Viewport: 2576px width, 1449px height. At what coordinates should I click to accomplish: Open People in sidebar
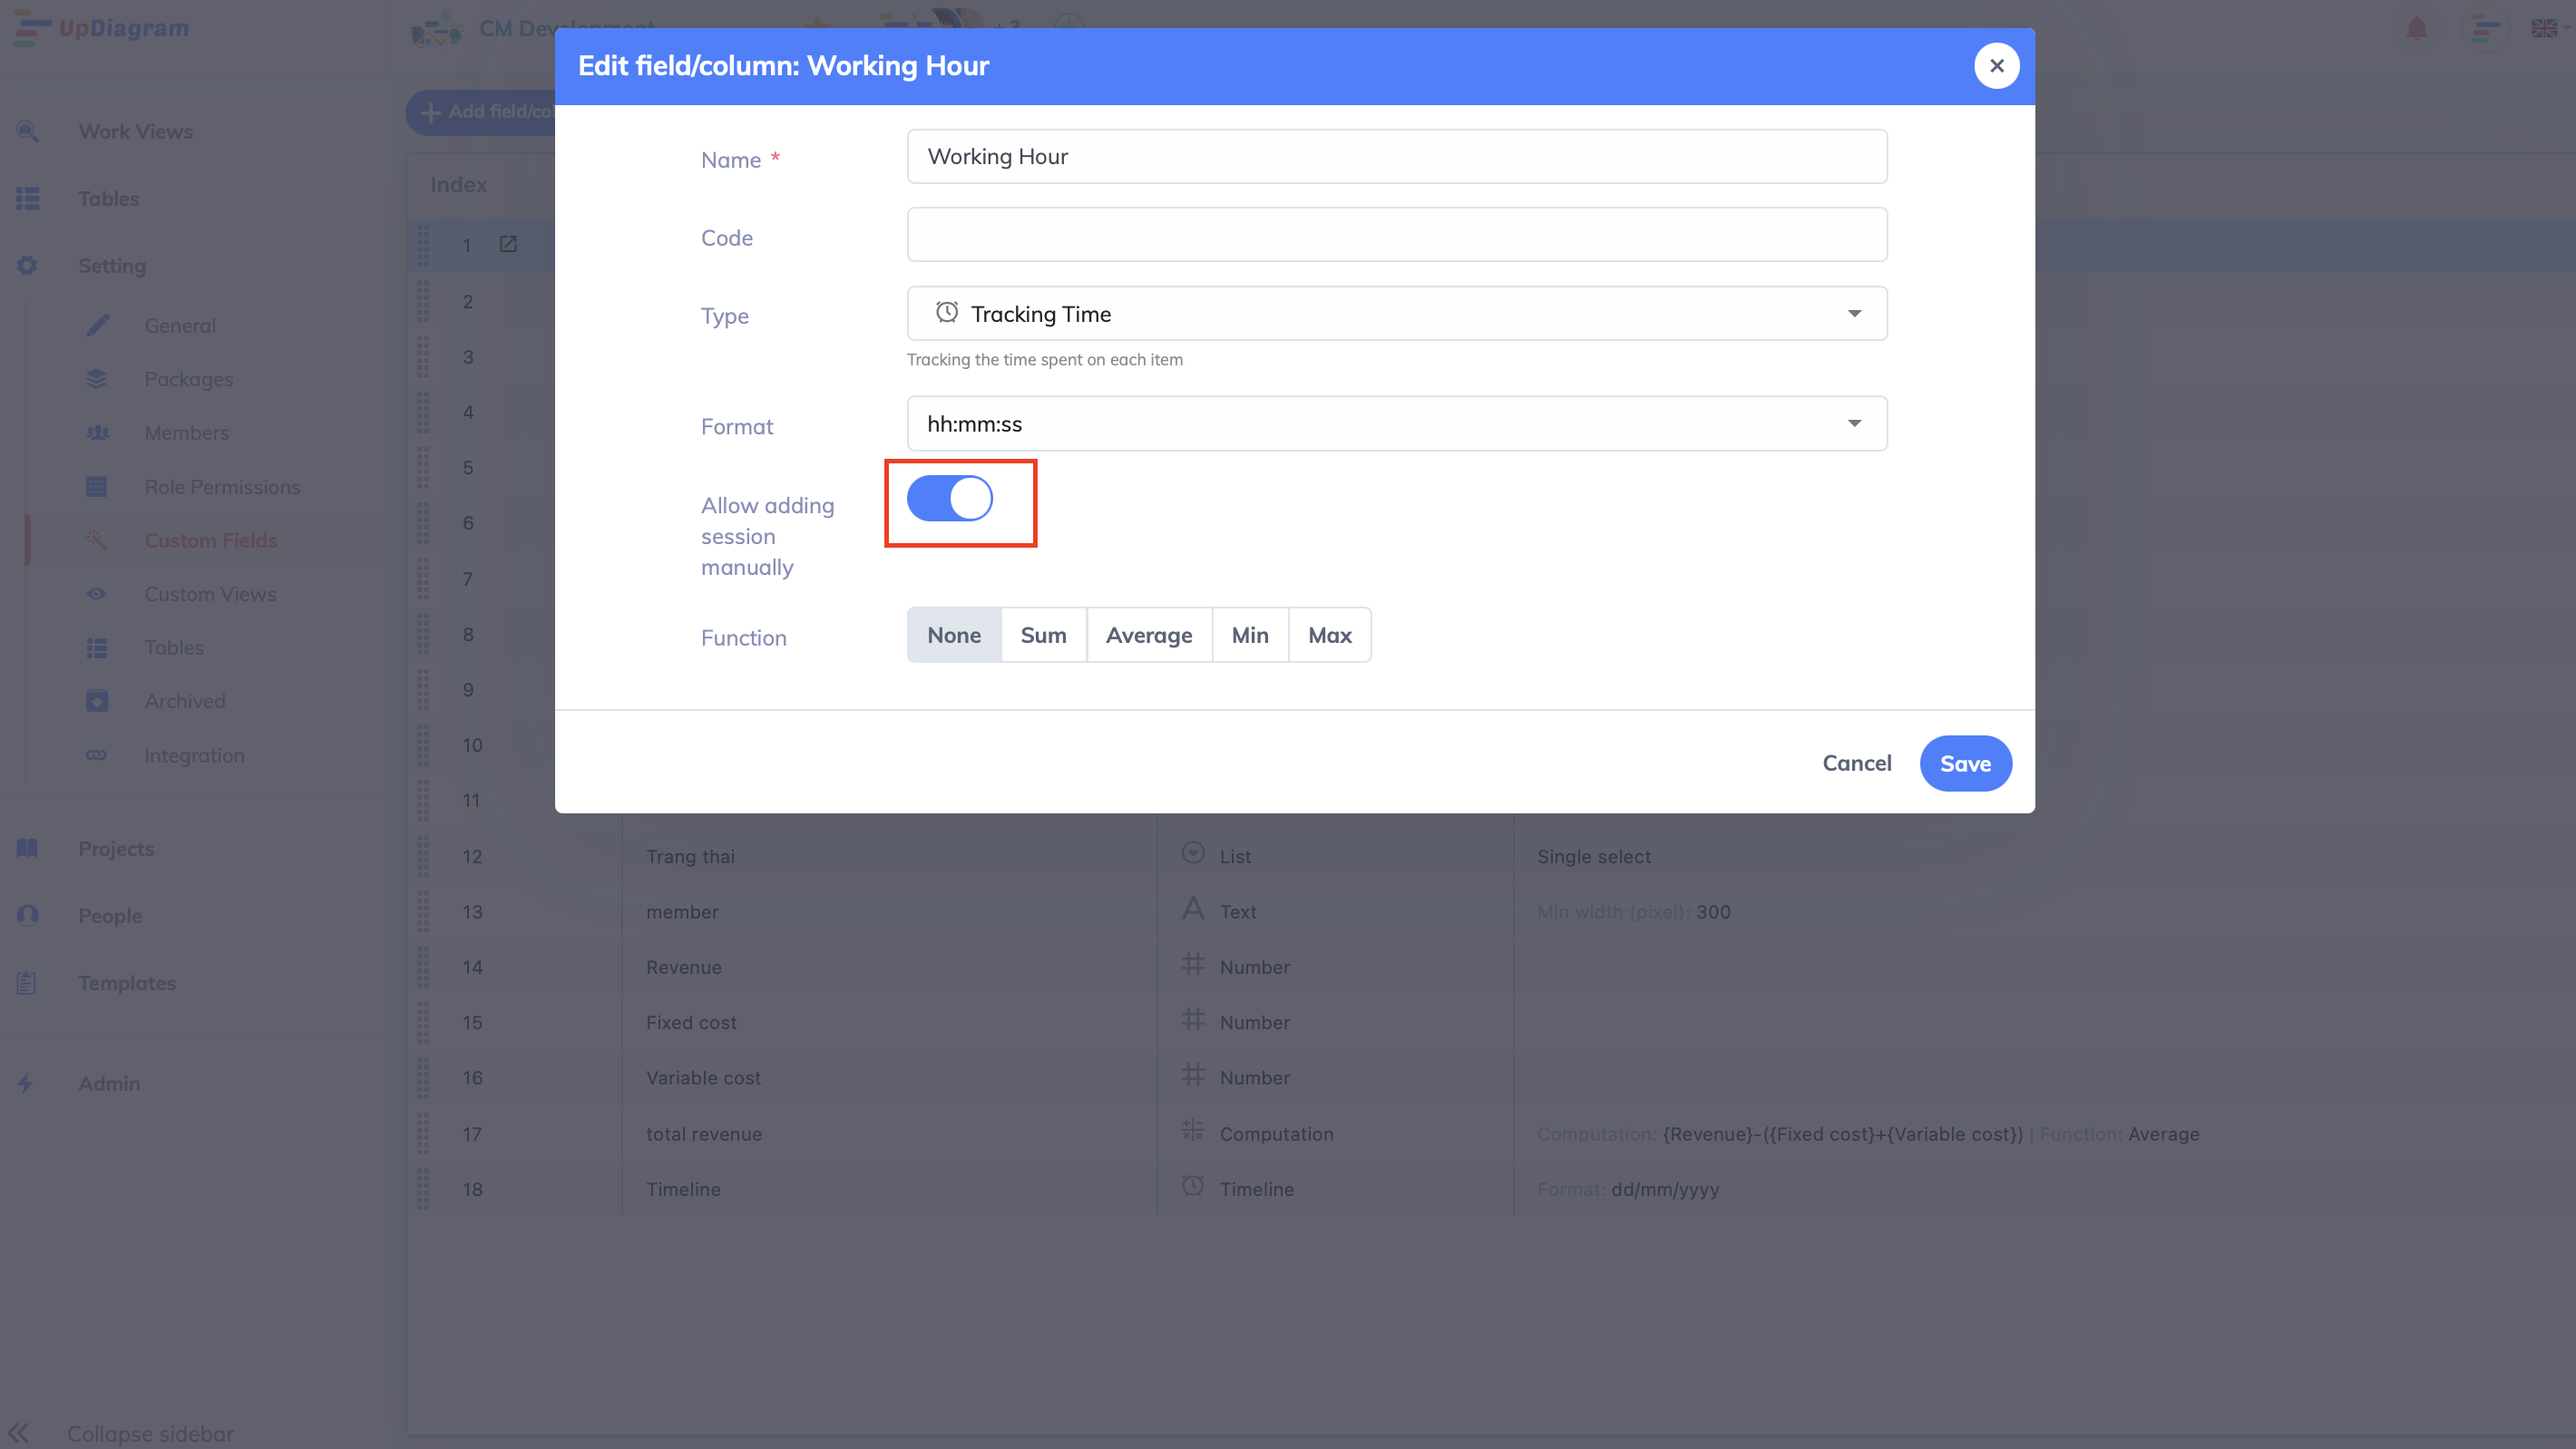(110, 916)
